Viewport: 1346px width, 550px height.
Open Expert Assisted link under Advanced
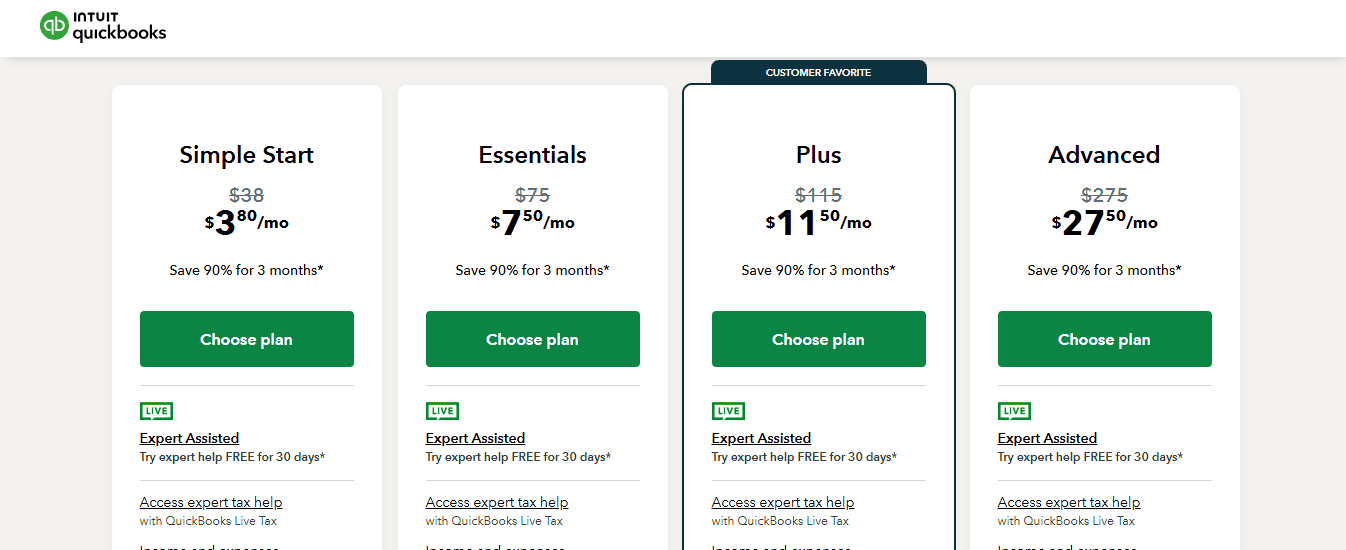tap(1047, 438)
